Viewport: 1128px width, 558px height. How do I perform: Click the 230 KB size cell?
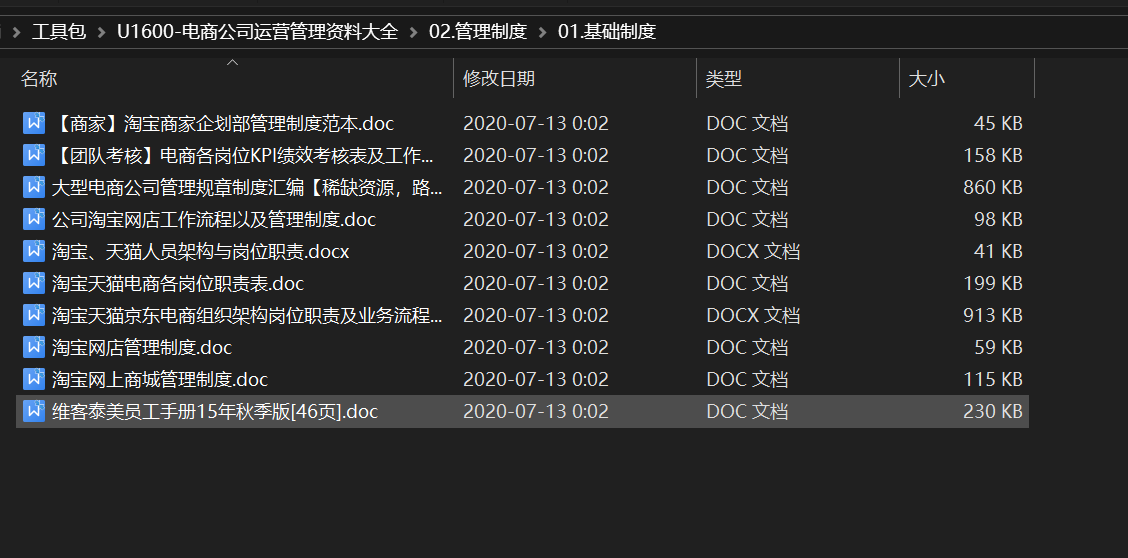point(993,411)
